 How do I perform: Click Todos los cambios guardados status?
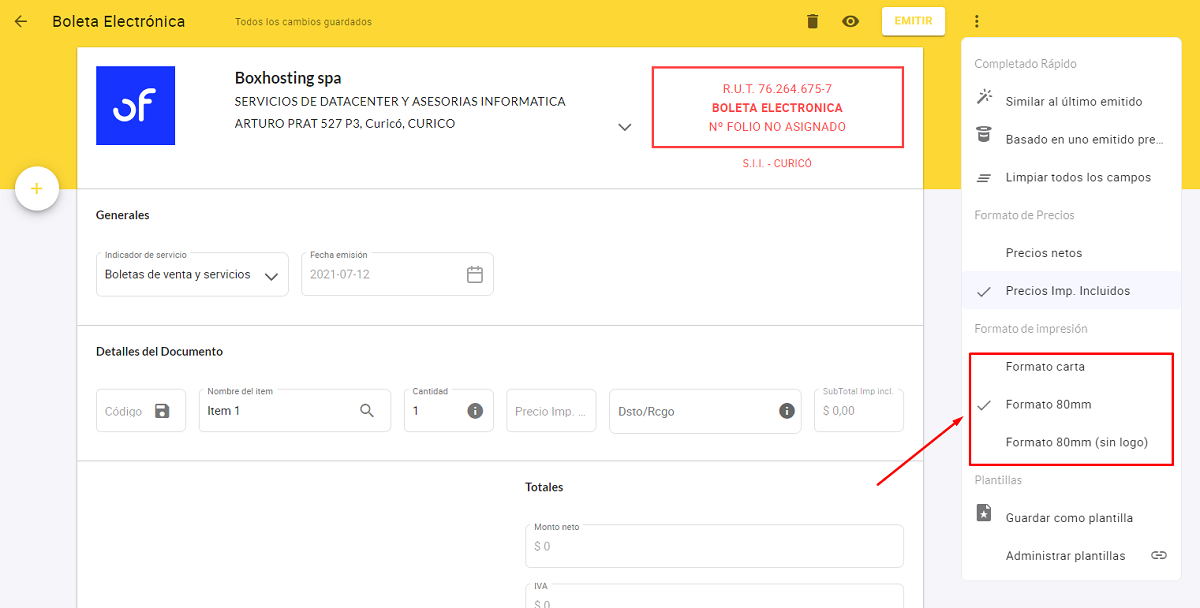pos(303,22)
